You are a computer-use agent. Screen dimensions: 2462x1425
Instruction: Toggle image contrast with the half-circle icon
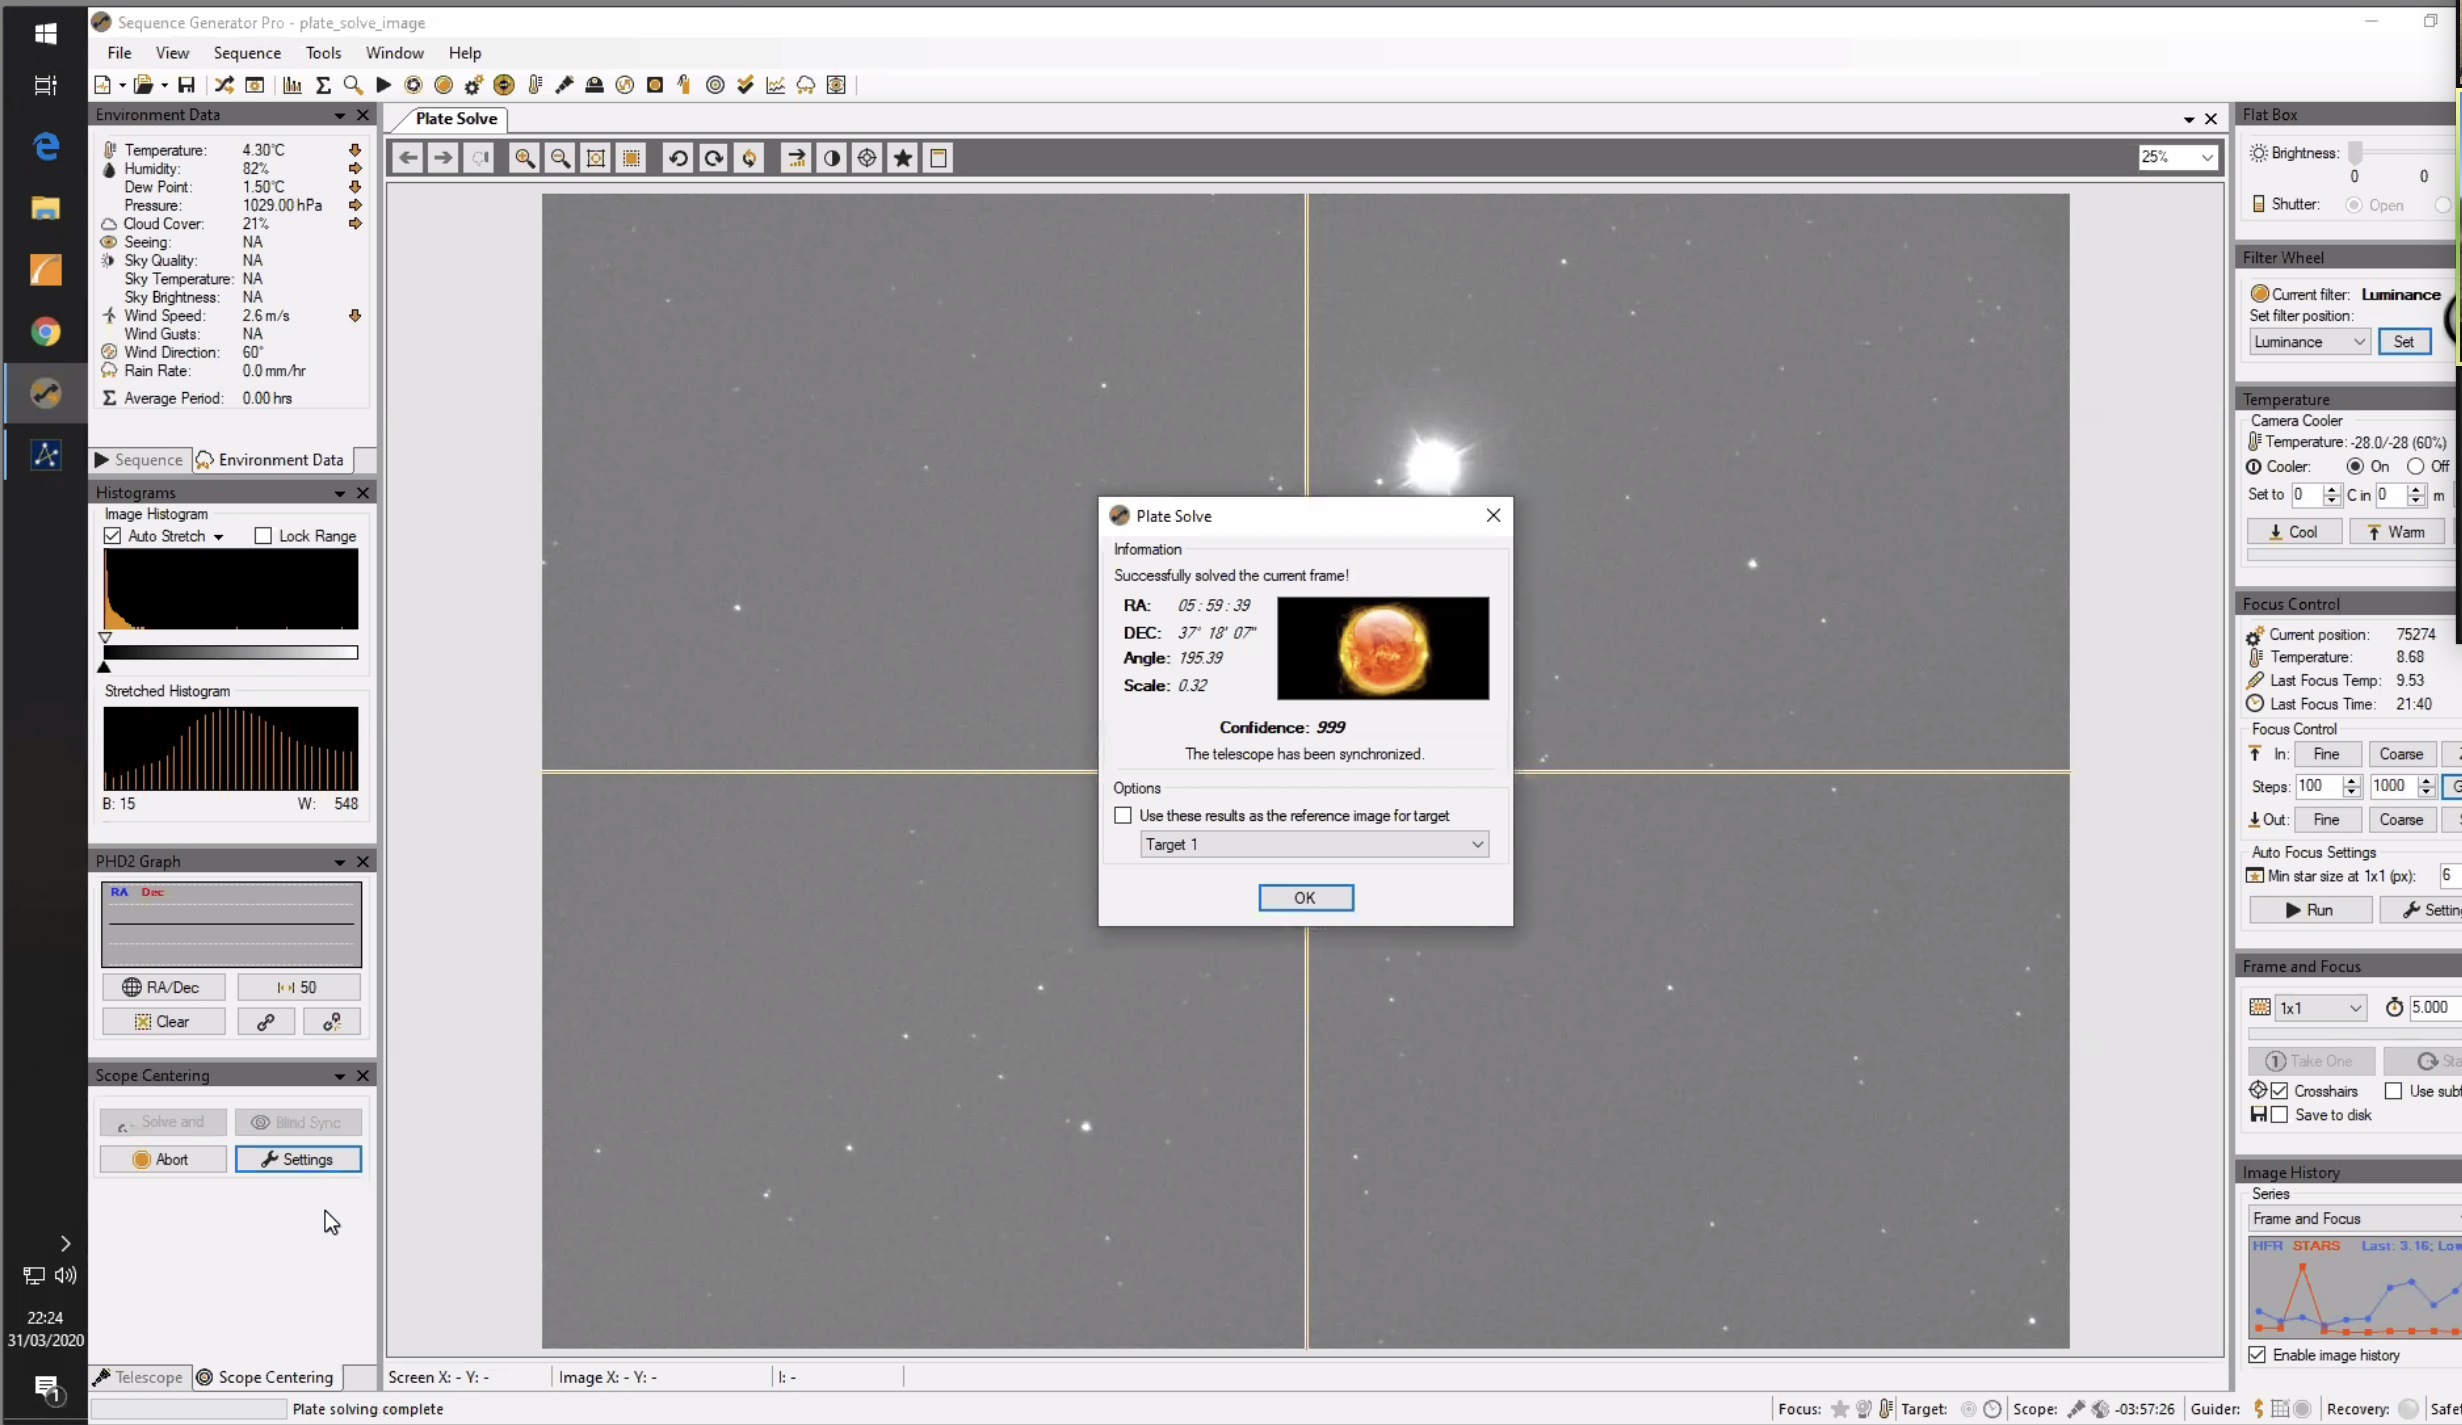(831, 157)
